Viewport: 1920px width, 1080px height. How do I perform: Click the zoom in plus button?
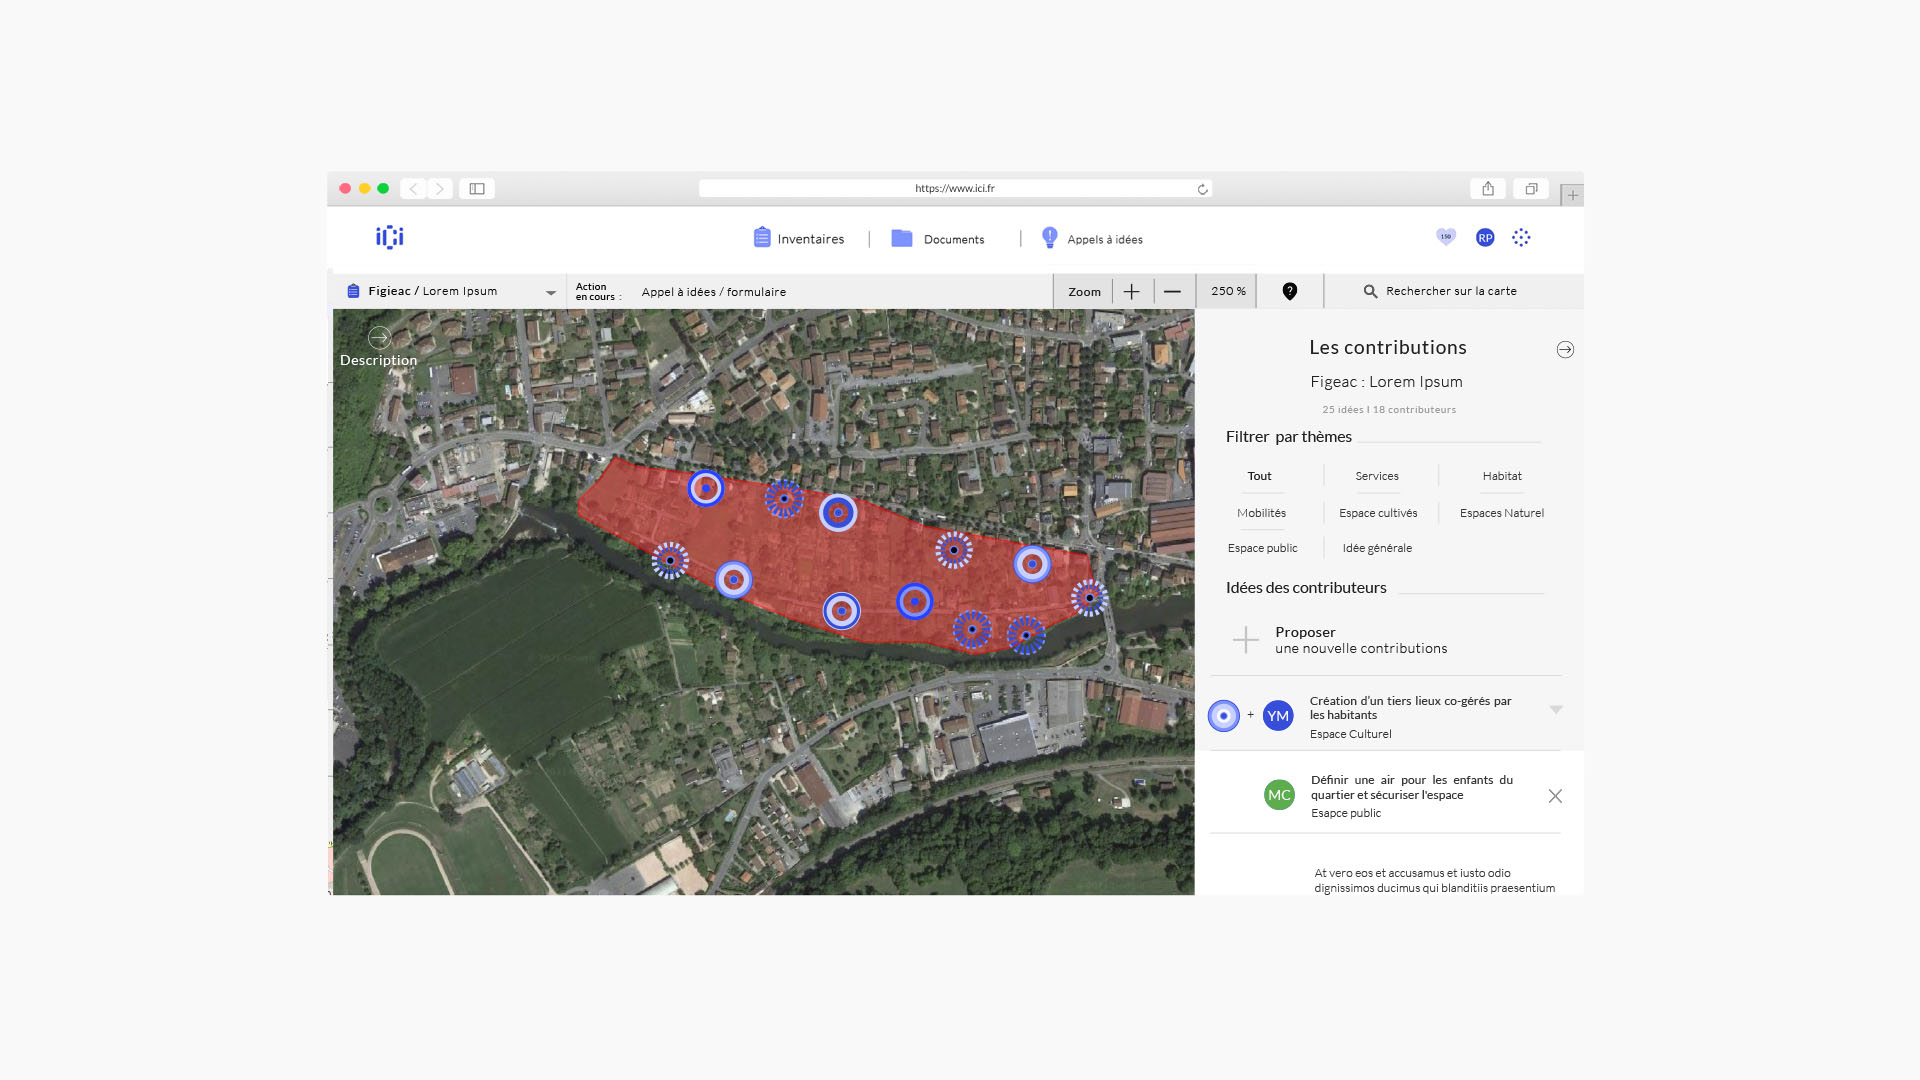(1131, 291)
